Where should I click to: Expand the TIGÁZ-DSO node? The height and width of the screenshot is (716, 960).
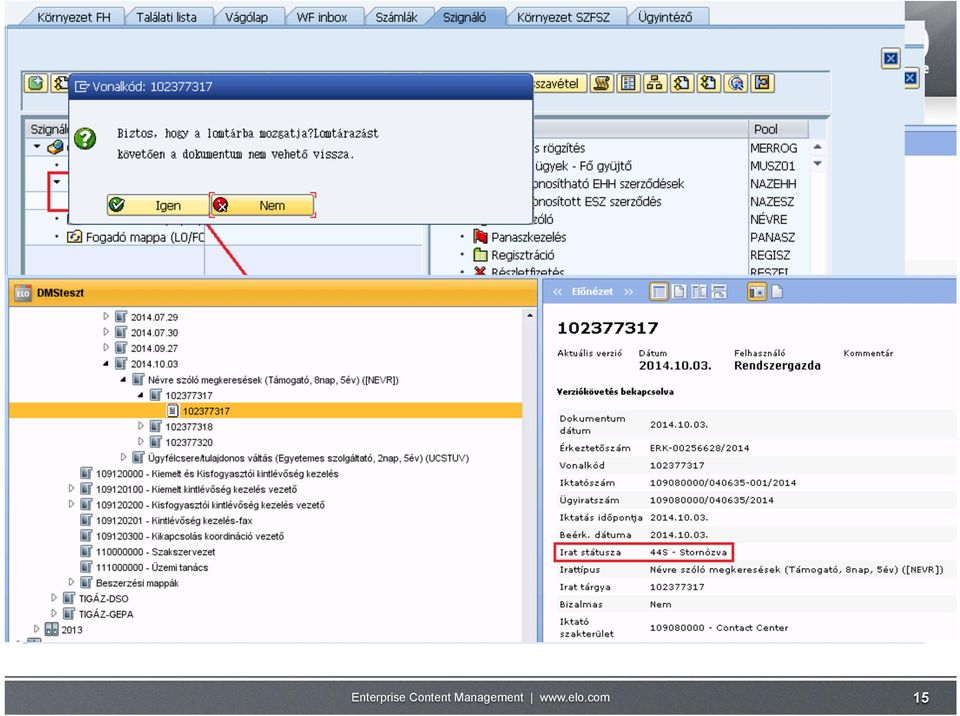click(x=54, y=598)
